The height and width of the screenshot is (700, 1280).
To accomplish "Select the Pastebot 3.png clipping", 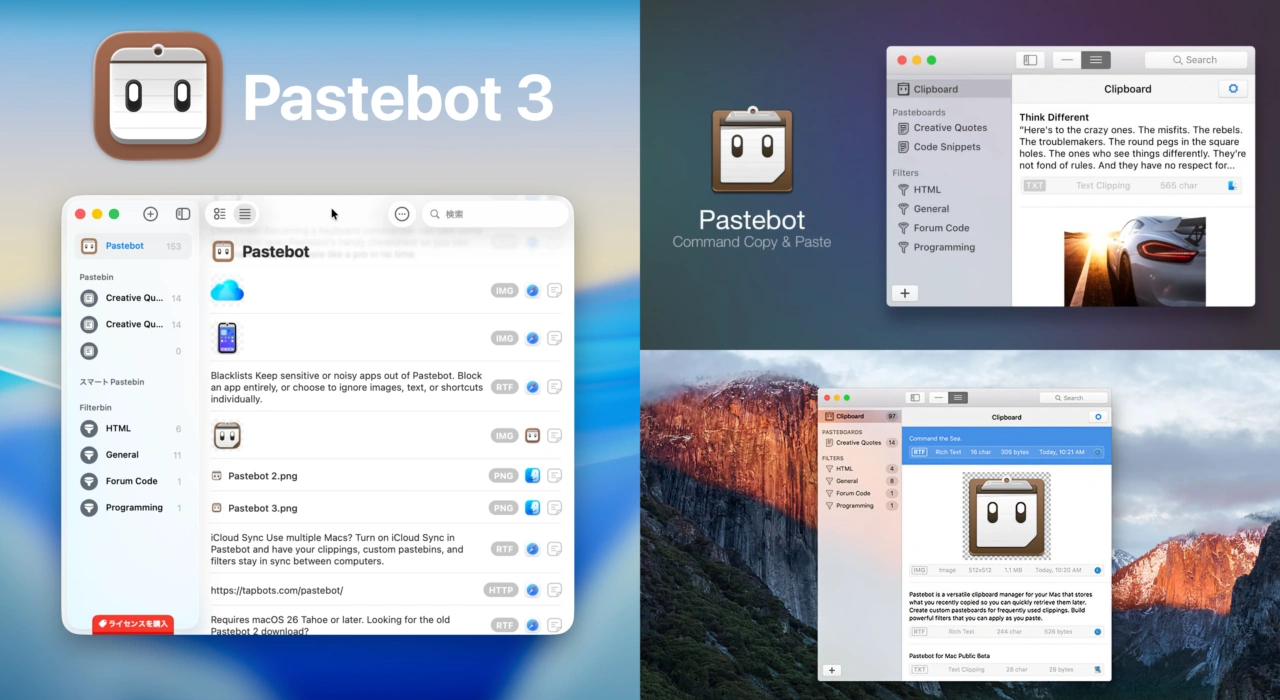I will click(x=263, y=508).
